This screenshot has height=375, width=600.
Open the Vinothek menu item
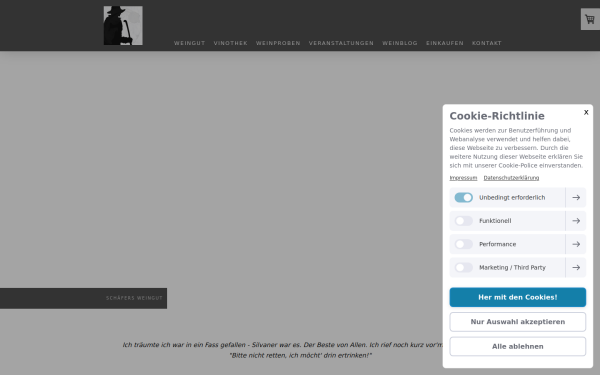(230, 43)
